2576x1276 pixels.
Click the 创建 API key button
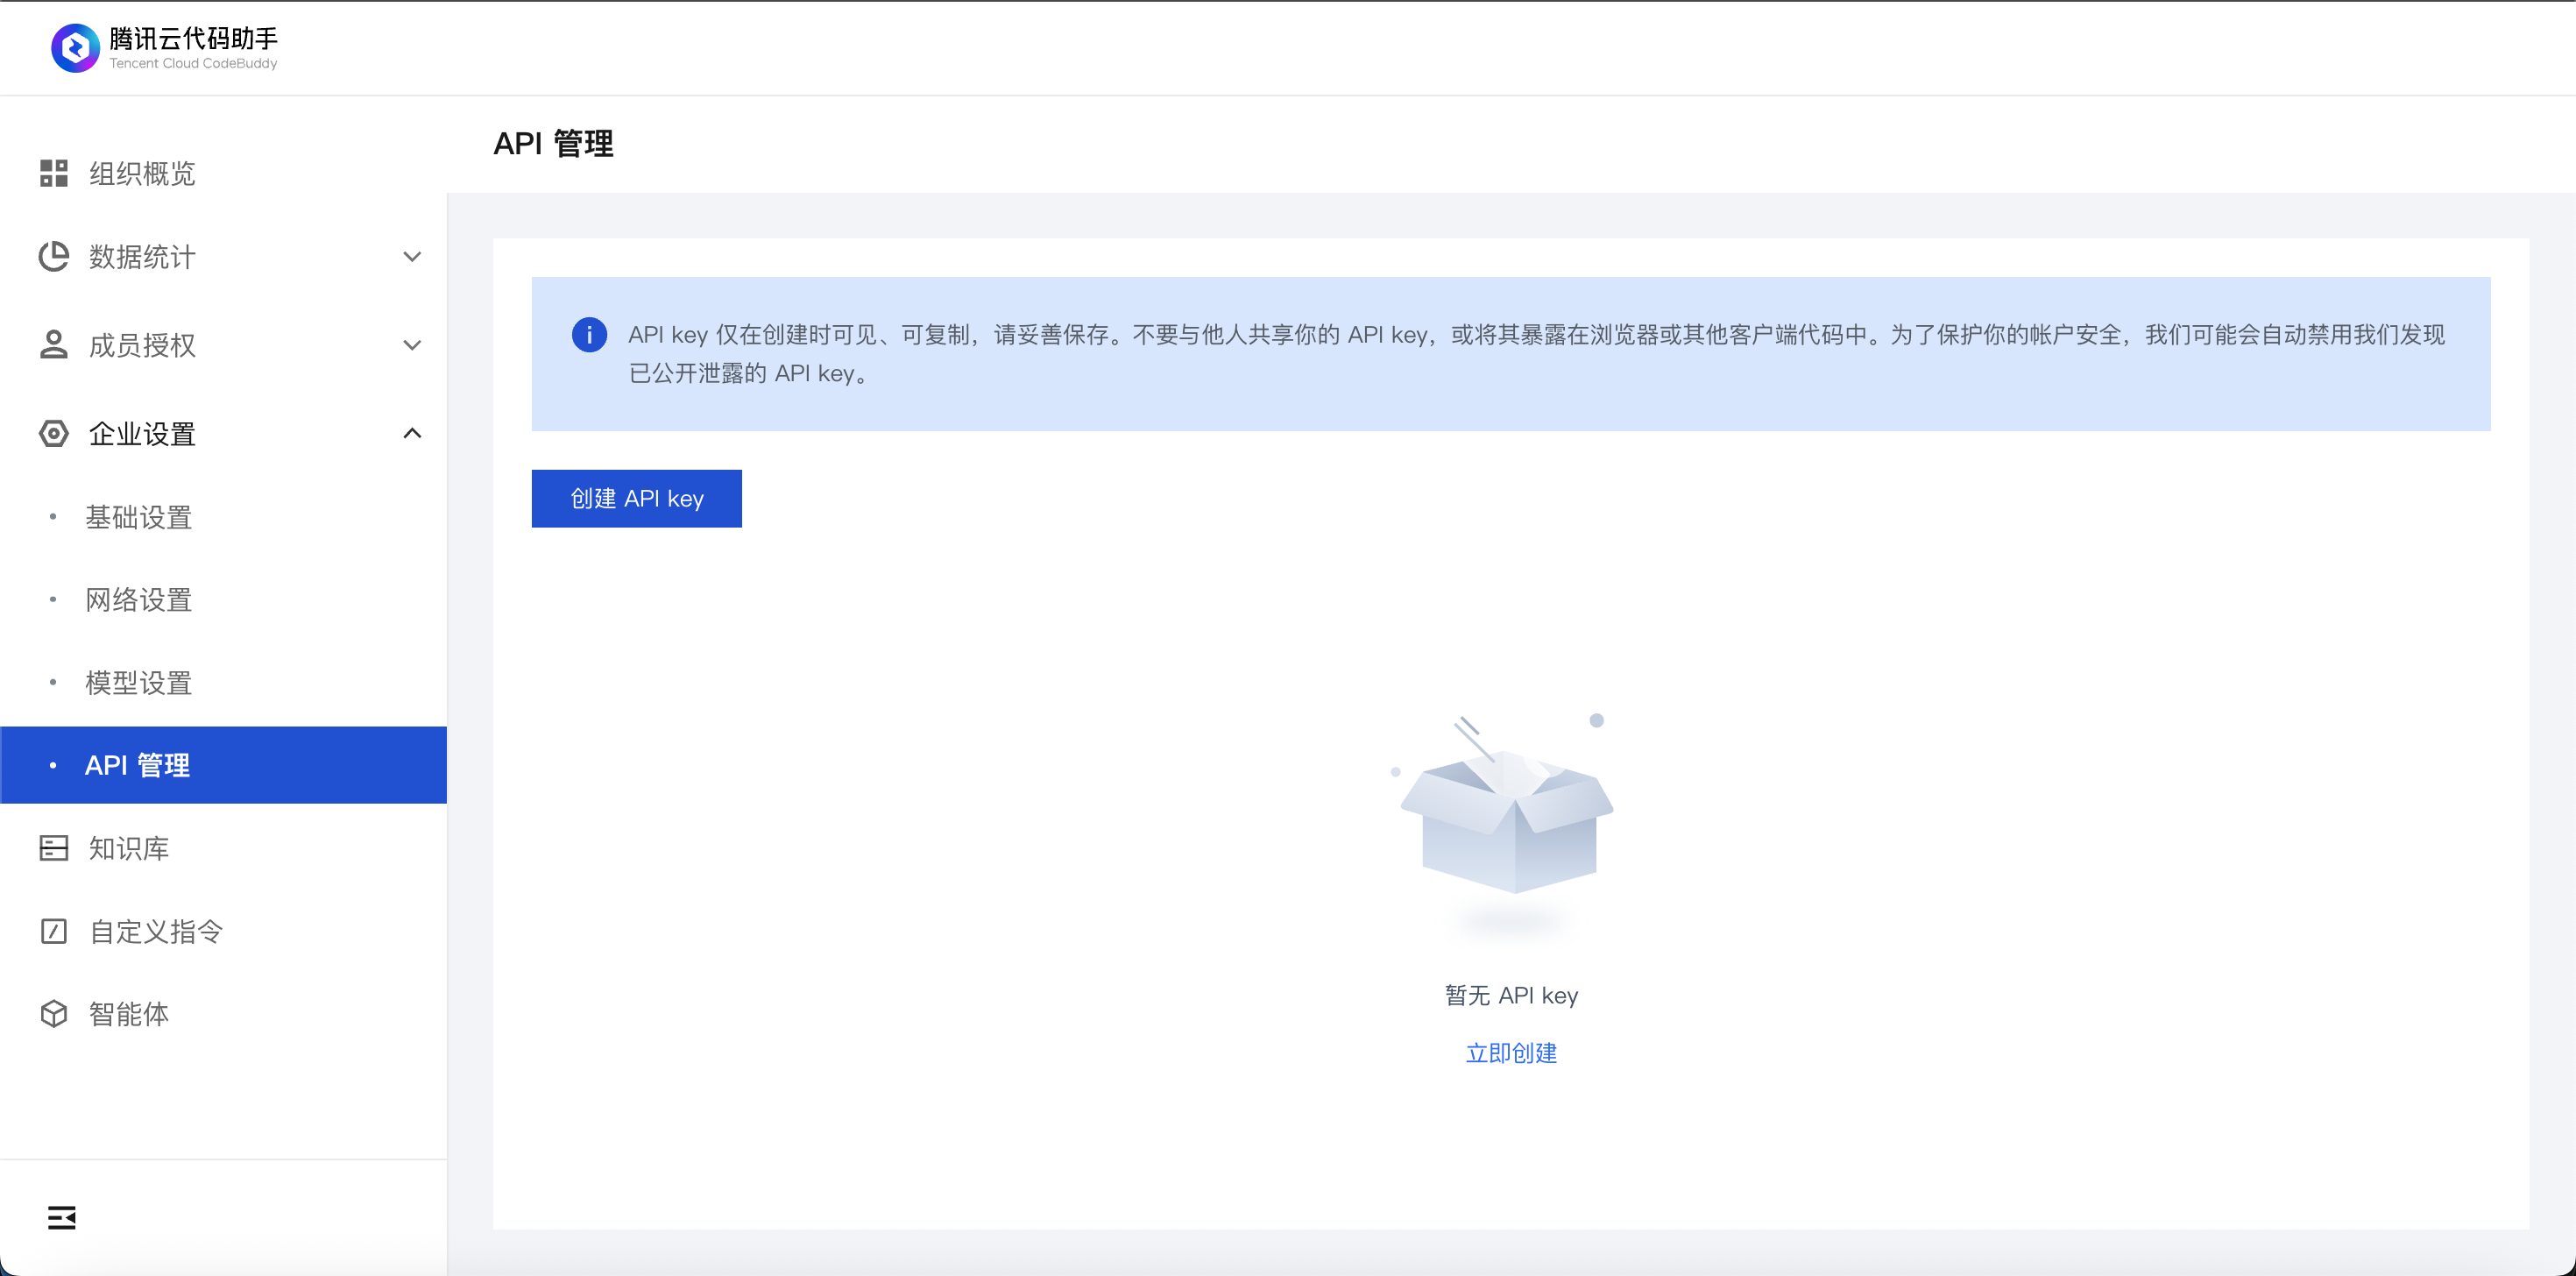click(x=636, y=498)
